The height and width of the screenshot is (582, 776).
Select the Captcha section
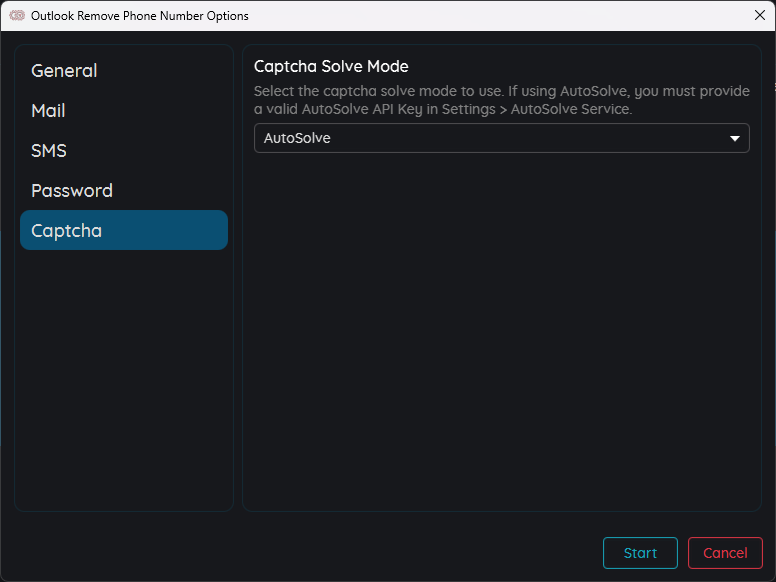[x=124, y=230]
